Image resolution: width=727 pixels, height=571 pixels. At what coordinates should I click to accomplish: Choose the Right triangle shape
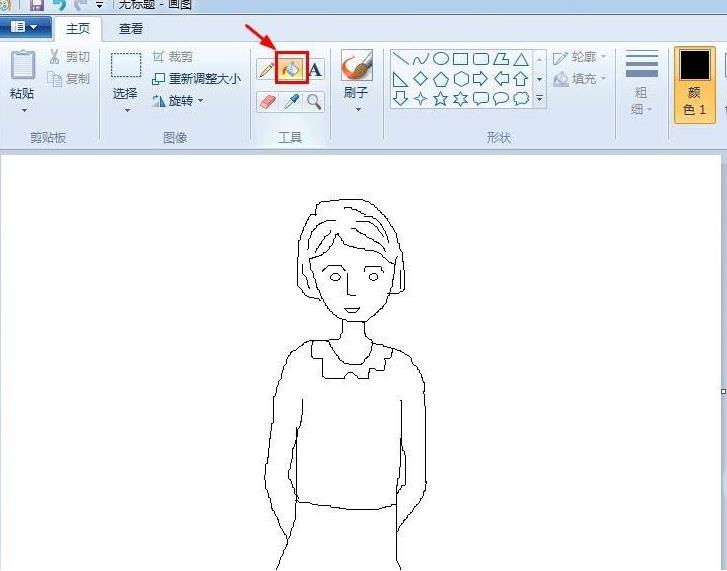click(400, 79)
